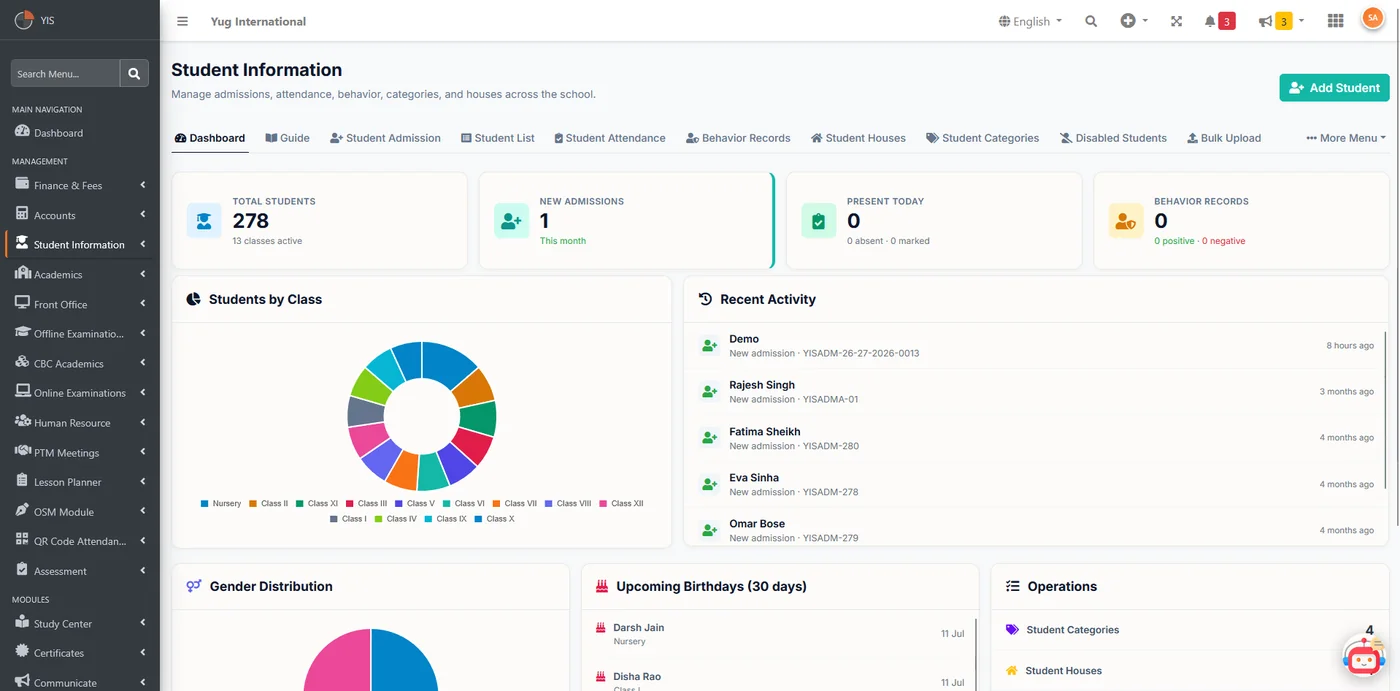Click the Recent Activity history icon
Screen dimensions: 1400x691
pos(705,299)
